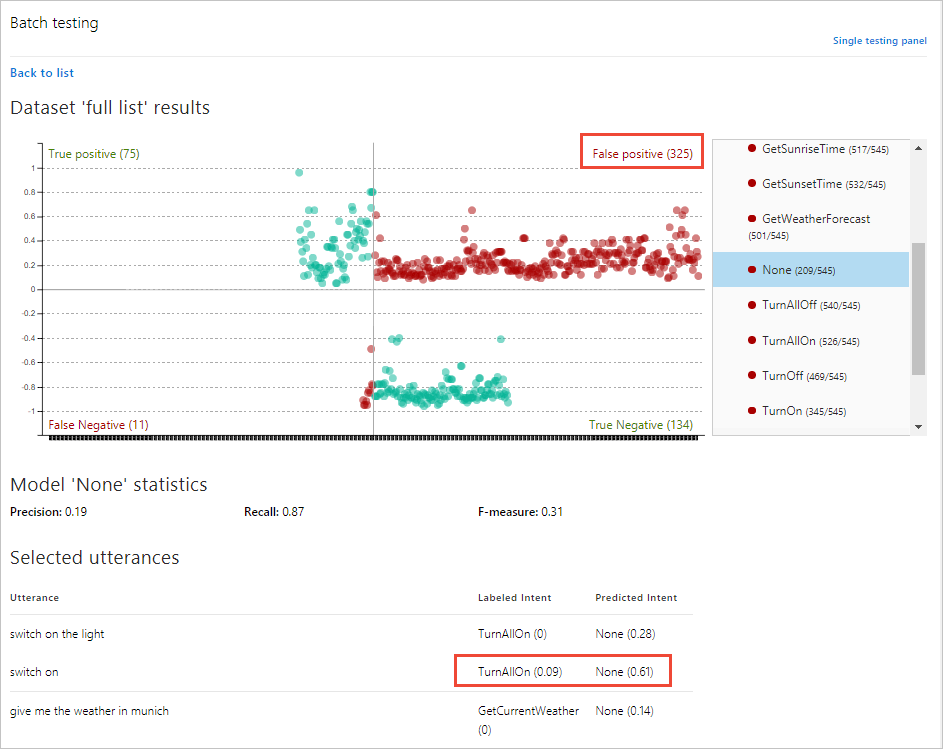943x749 pixels.
Task: Click the TurnOn red dot icon
Action: (x=752, y=411)
